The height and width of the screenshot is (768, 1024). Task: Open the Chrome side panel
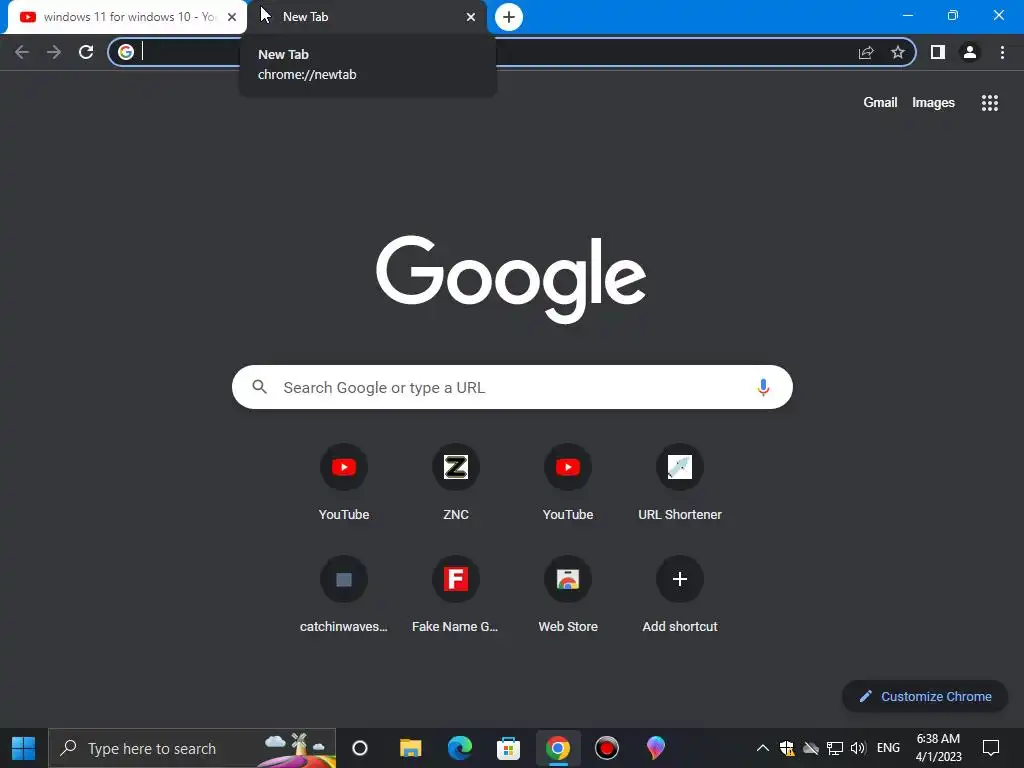[938, 52]
